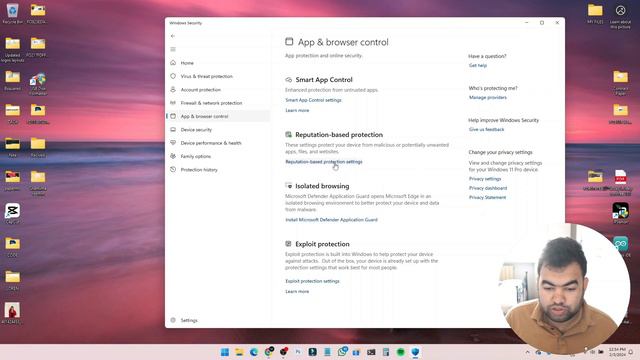Click the person icon for Account protection
640x360 pixels.
173,89
